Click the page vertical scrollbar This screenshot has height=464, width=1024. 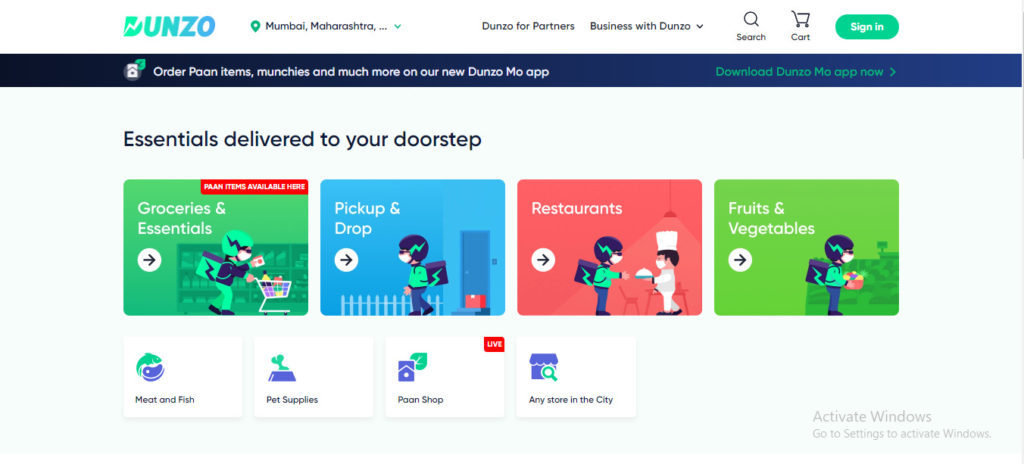[1019, 100]
